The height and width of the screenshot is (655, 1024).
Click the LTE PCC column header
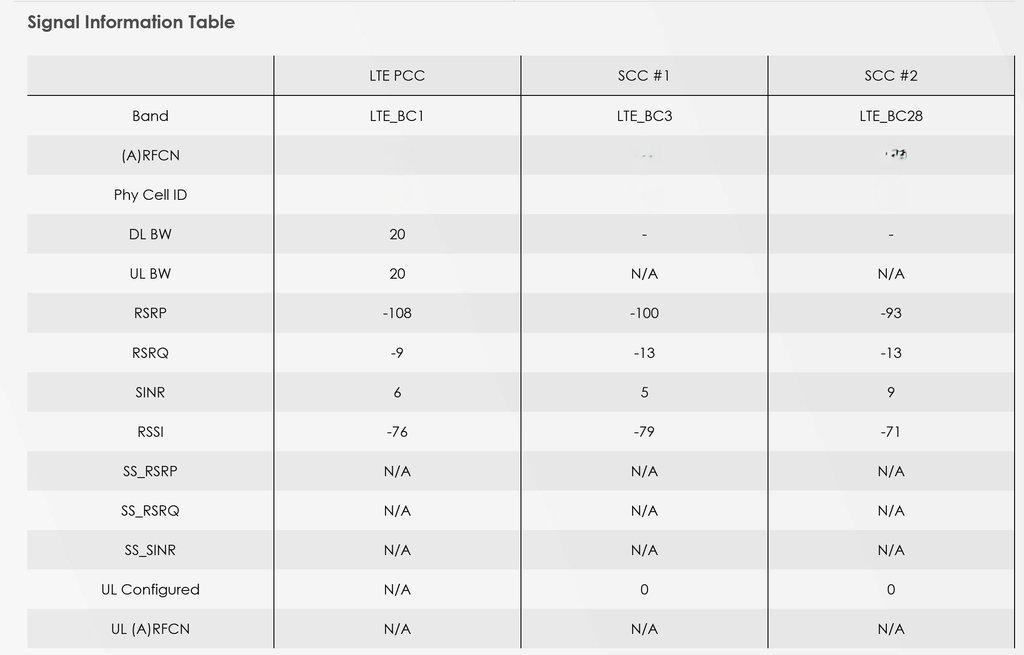397,76
